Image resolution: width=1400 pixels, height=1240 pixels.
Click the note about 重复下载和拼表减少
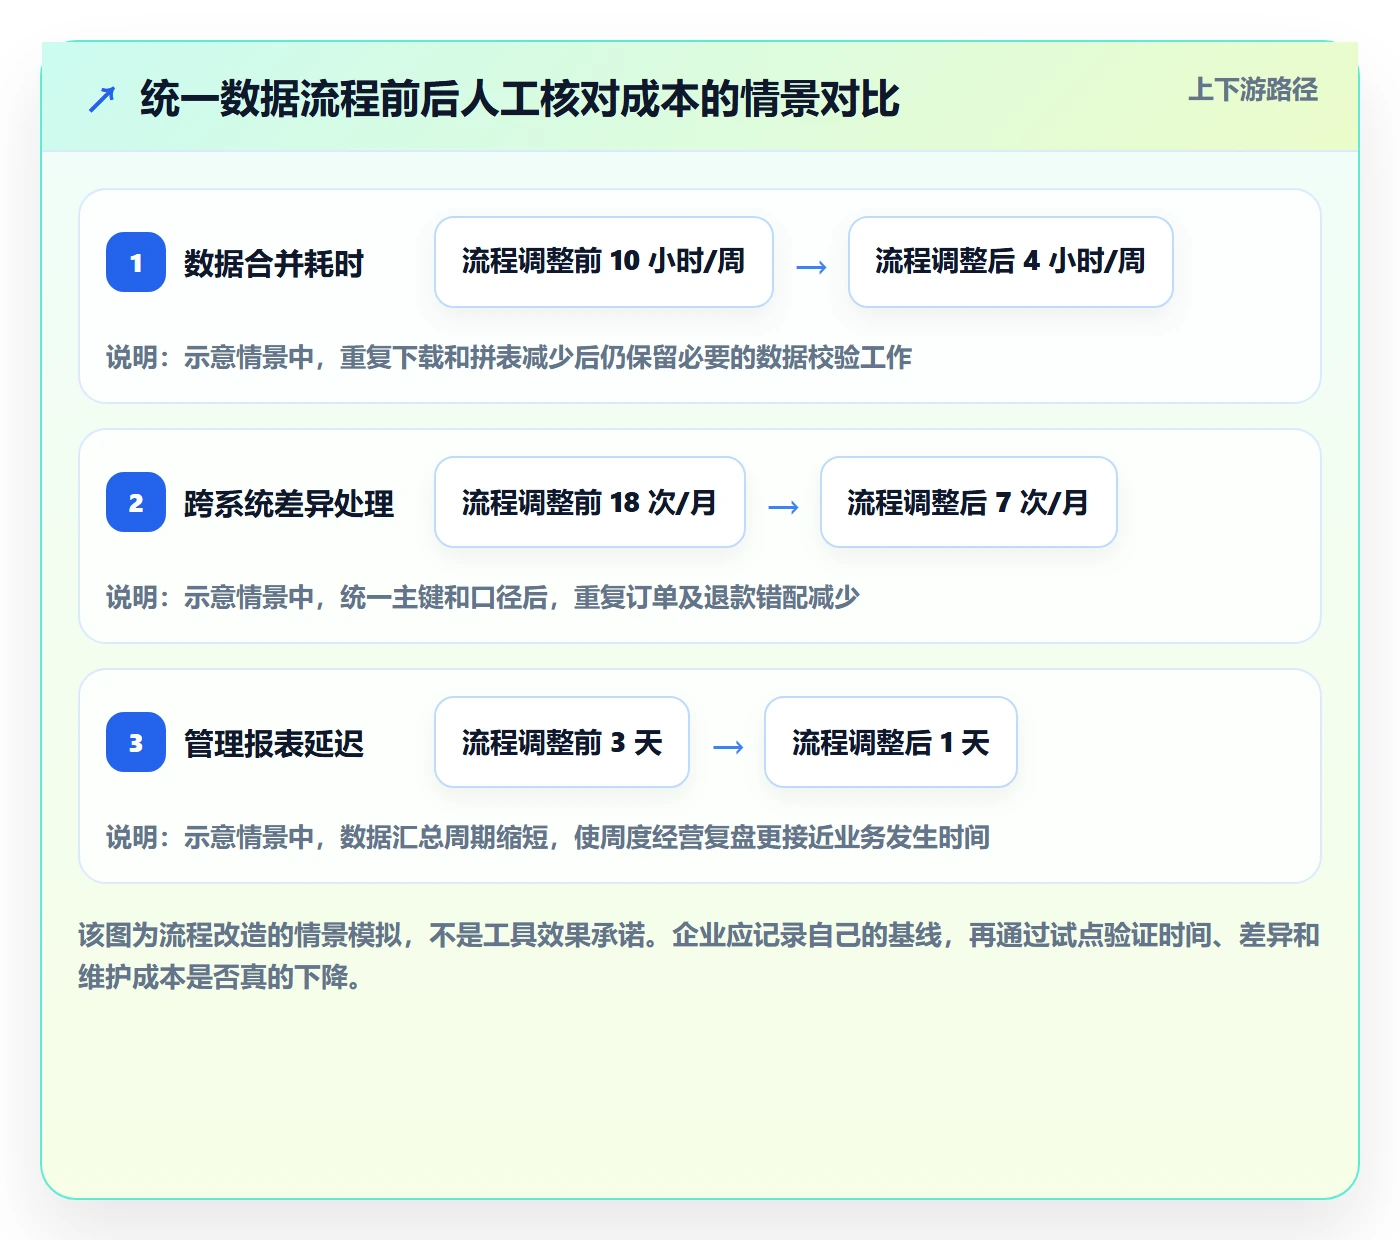click(x=509, y=357)
